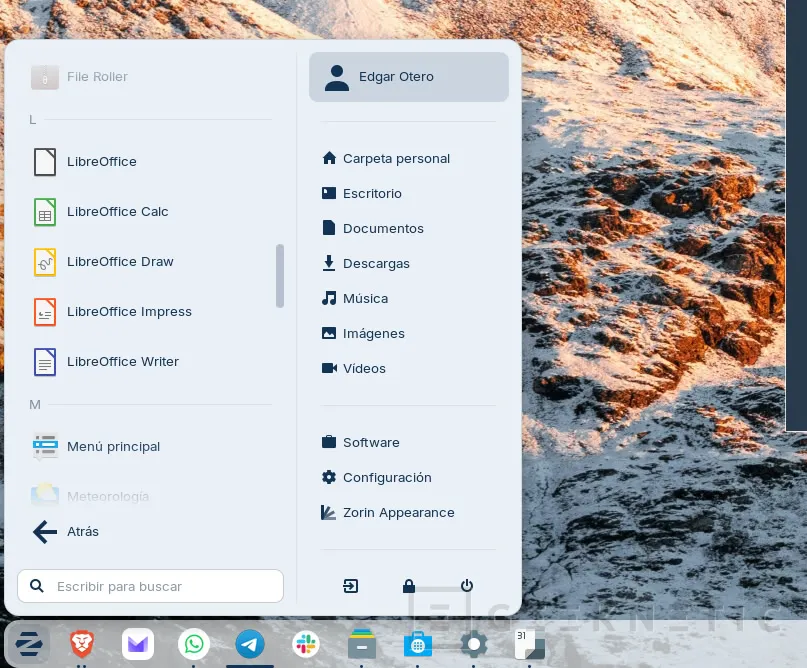The image size is (807, 668).
Task: Power off the computer
Action: (467, 586)
